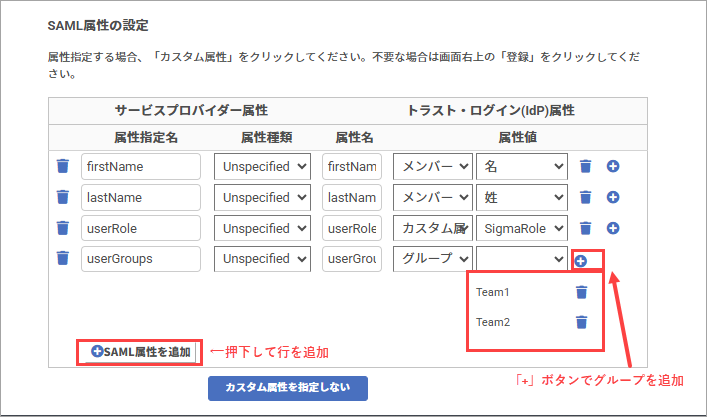This screenshot has width=707, height=417.
Task: Click the 属性値 column header
Action: point(518,137)
